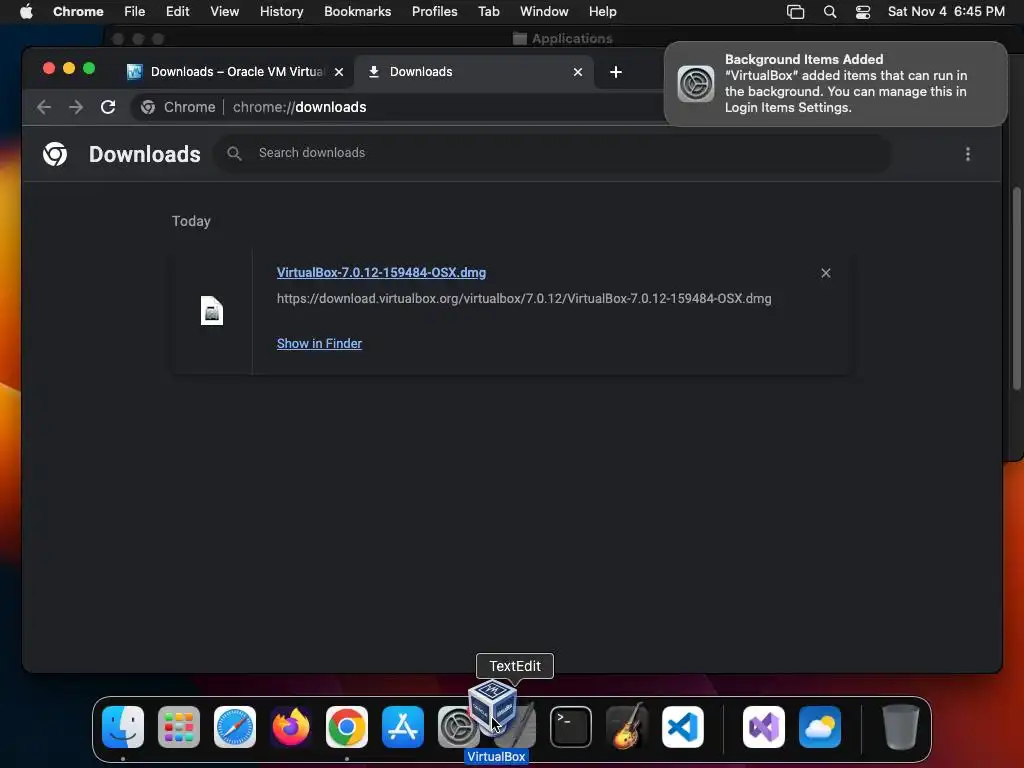The width and height of the screenshot is (1024, 768).
Task: Click the DMG file icon in the download card
Action: 212,311
